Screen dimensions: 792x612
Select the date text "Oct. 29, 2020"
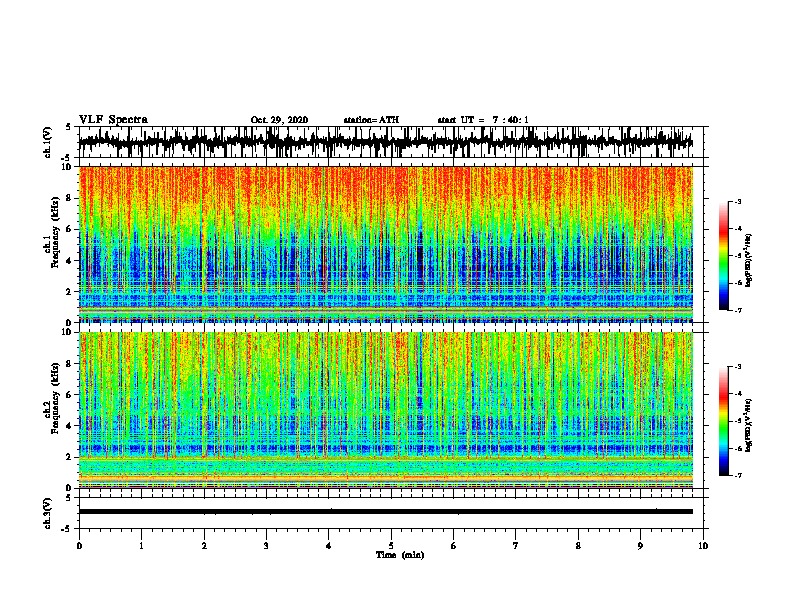point(279,120)
